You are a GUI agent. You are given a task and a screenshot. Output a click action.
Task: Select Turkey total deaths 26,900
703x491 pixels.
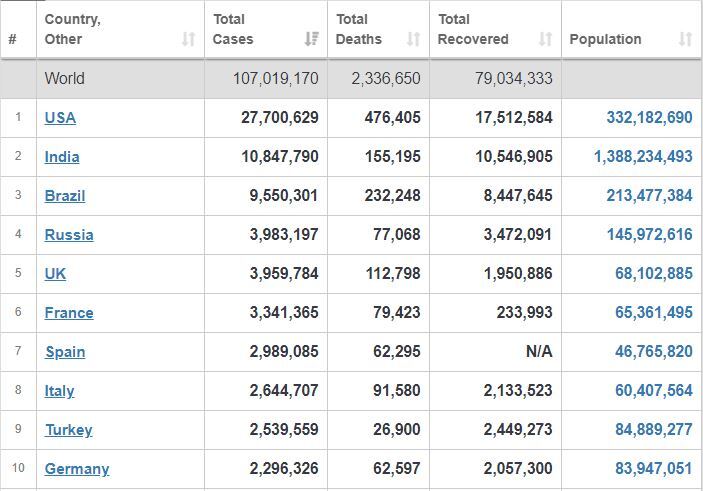point(397,430)
